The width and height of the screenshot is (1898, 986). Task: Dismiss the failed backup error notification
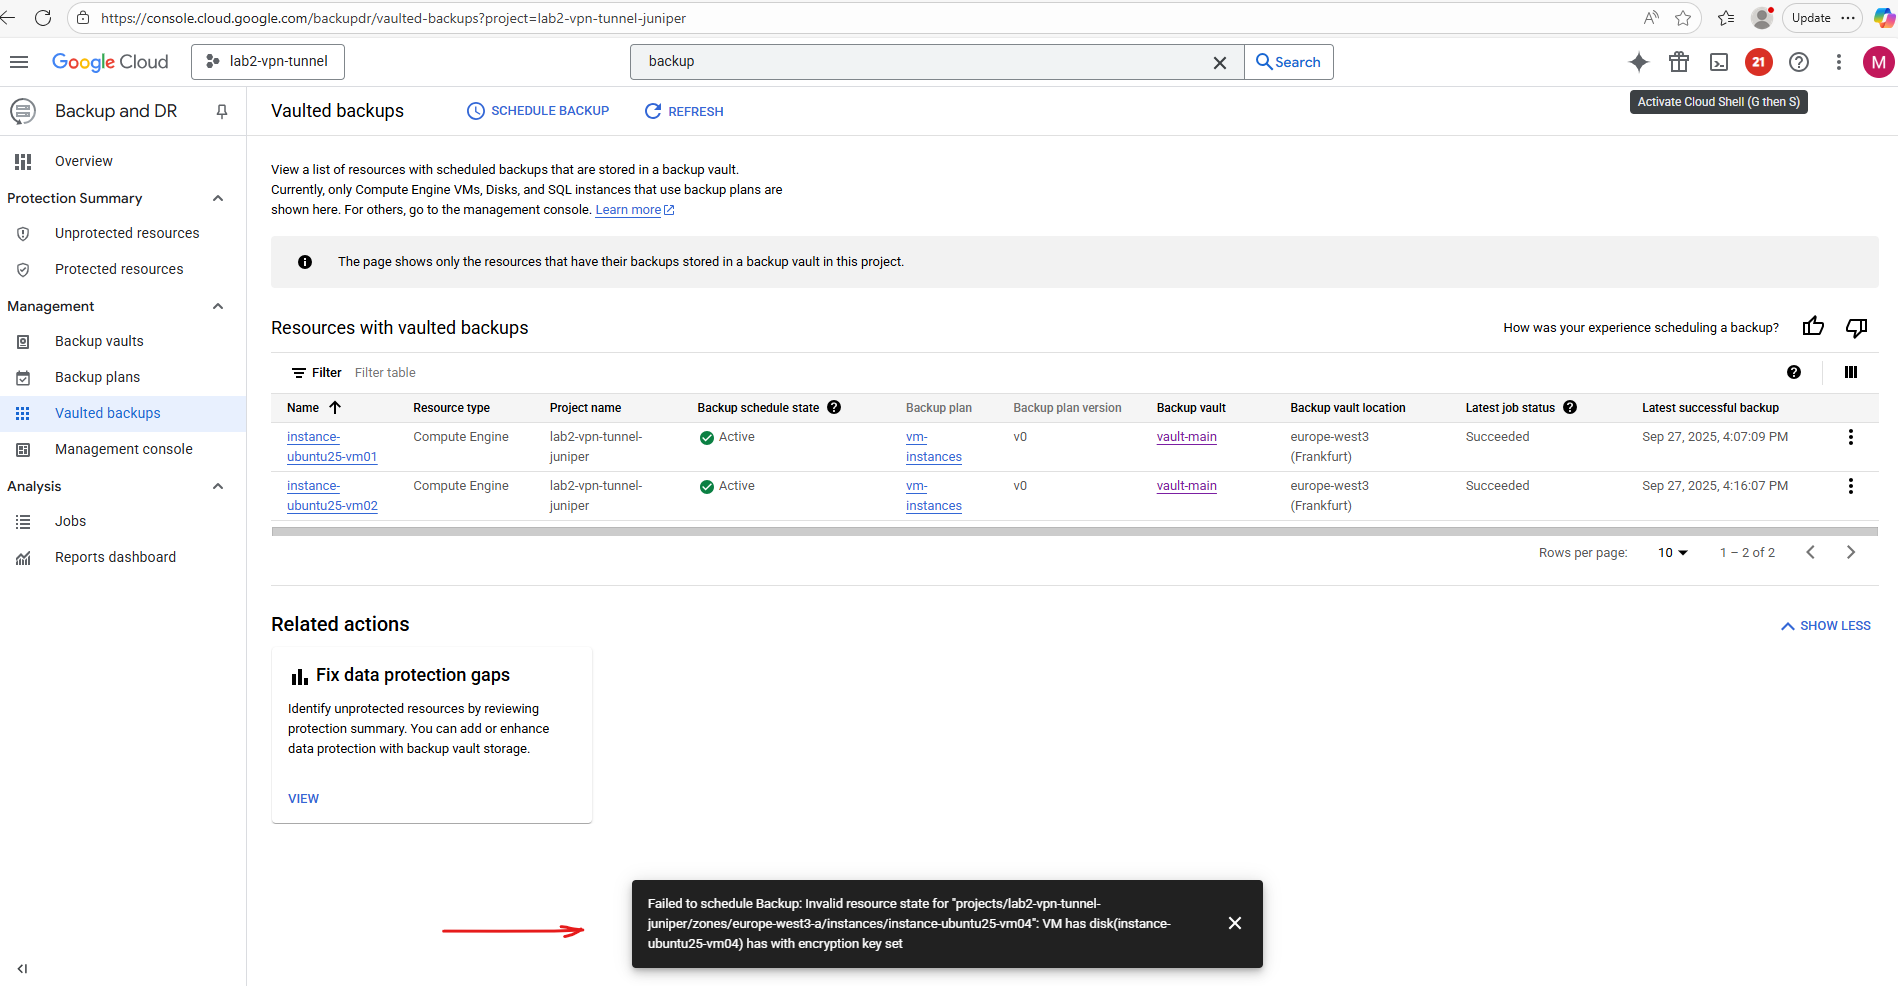[x=1234, y=923]
